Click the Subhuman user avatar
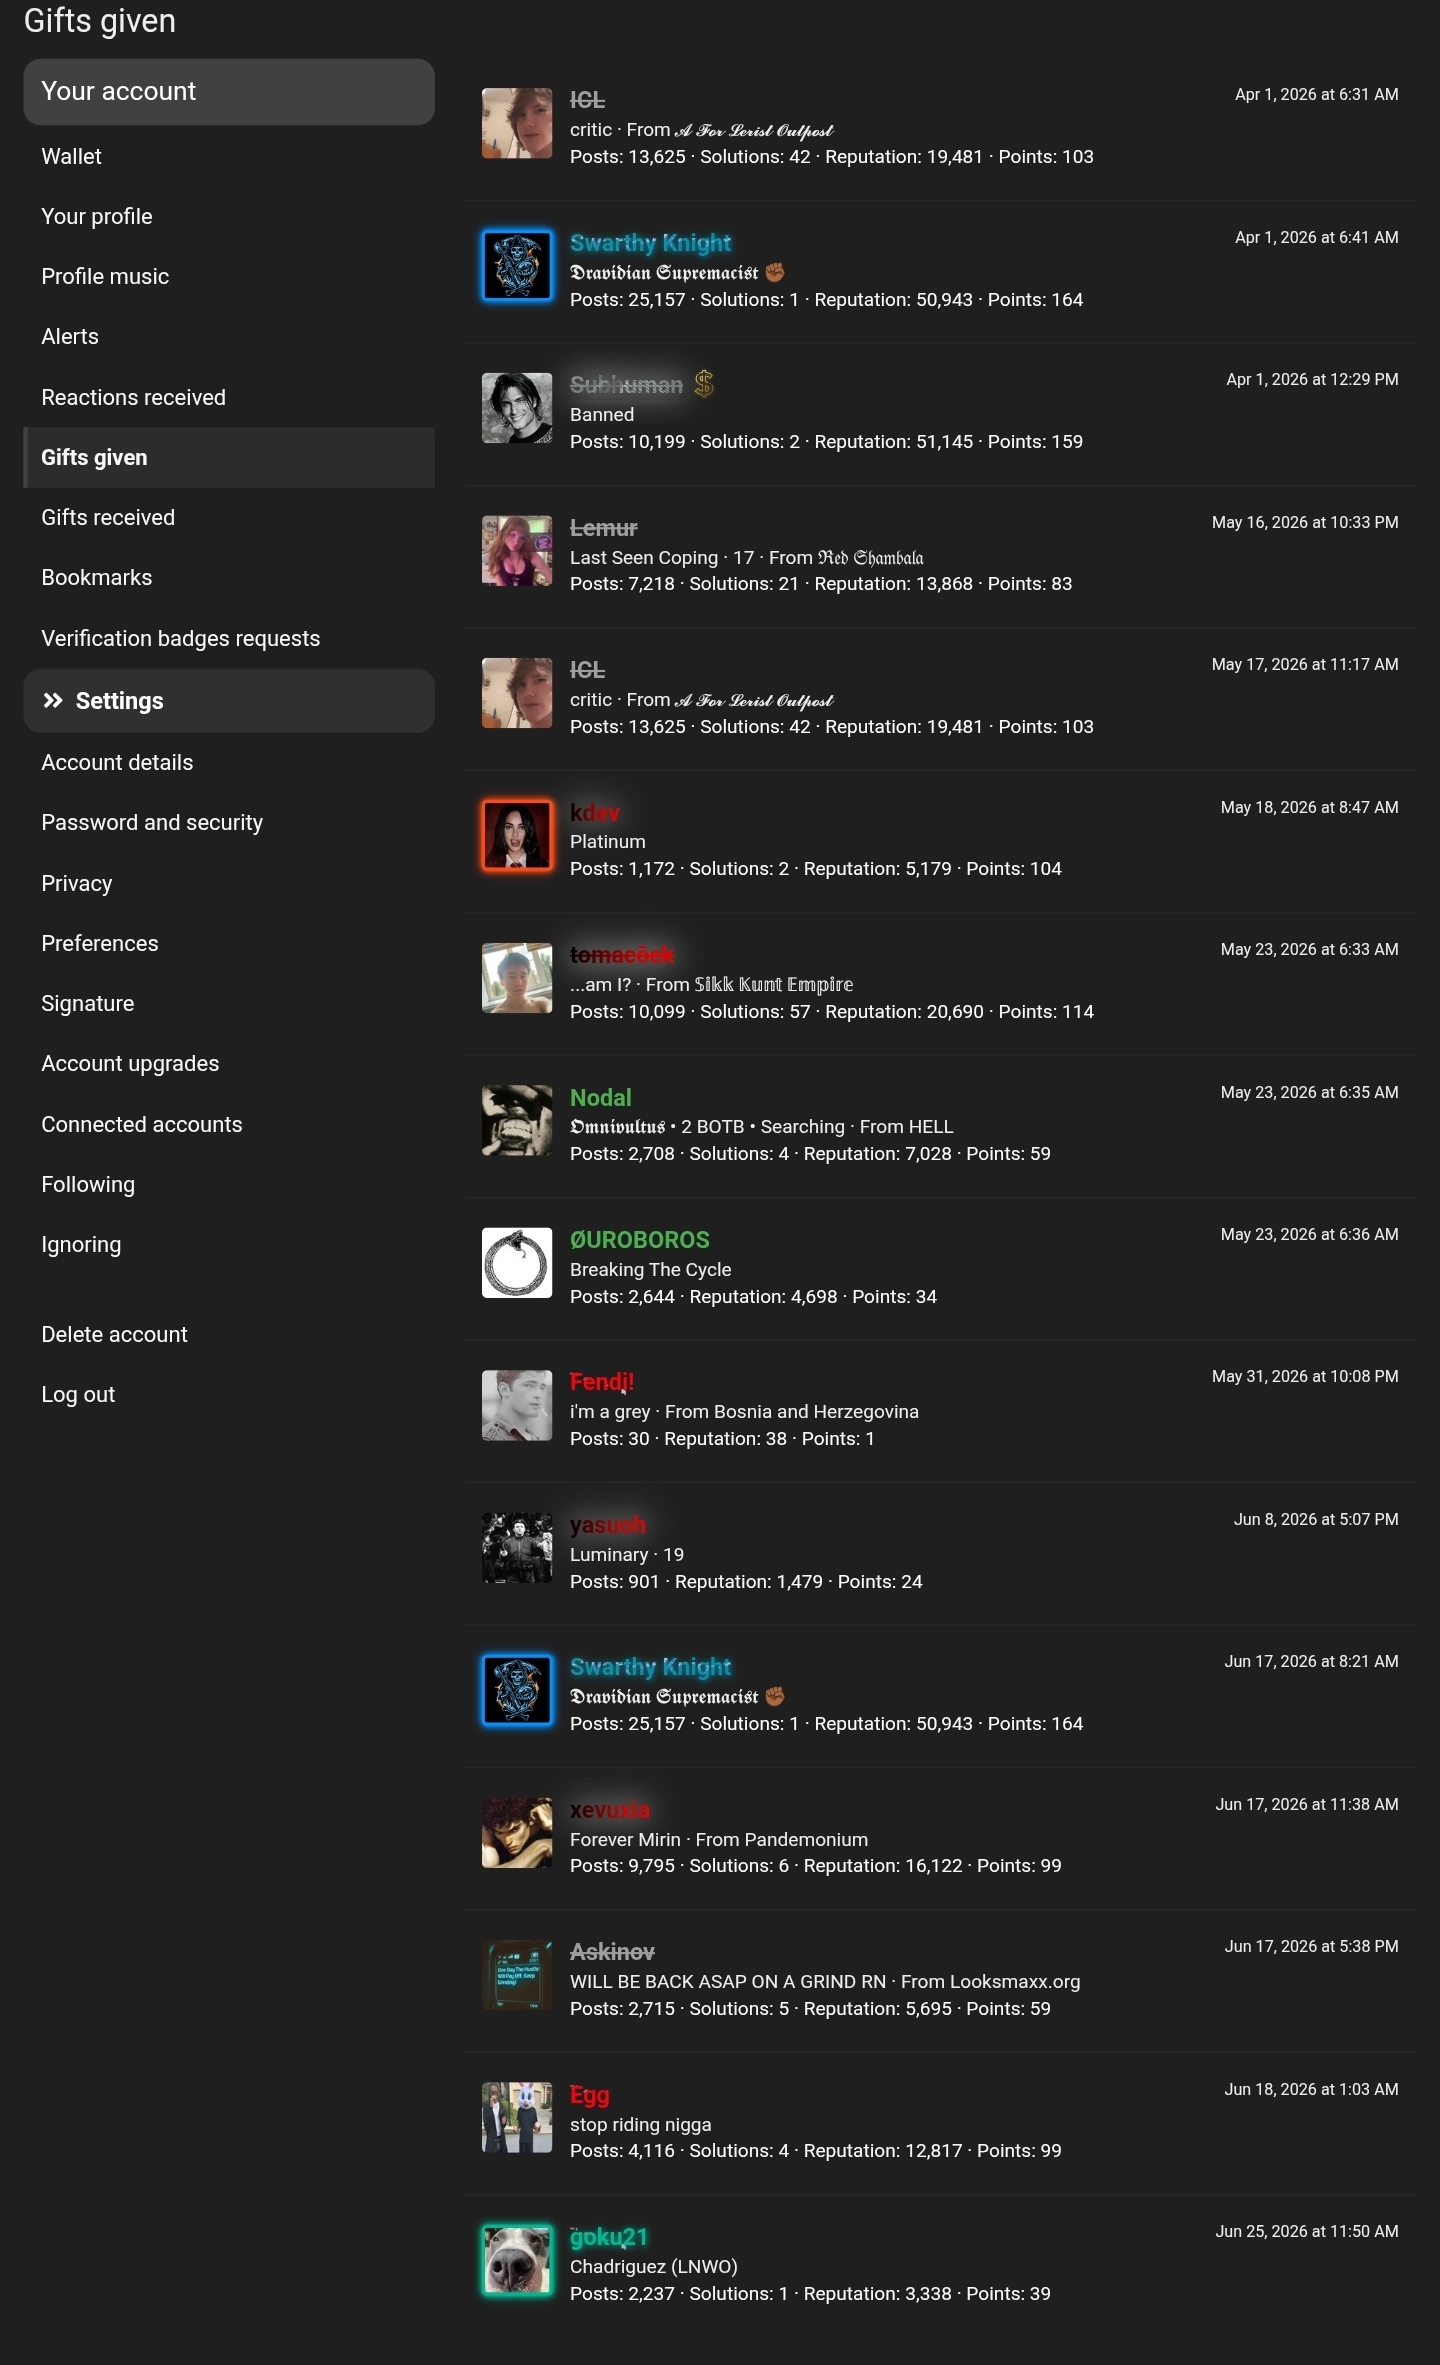1440x2365 pixels. (x=517, y=408)
